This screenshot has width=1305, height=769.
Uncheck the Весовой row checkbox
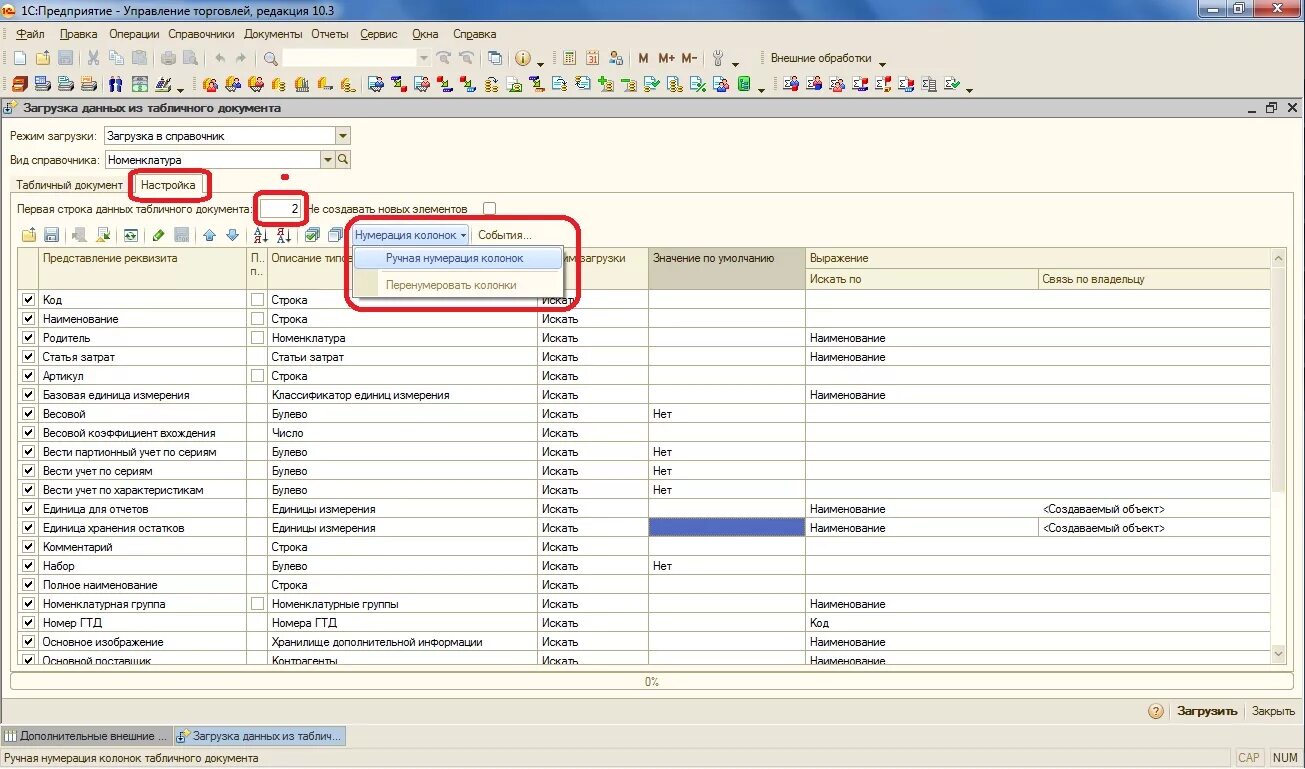pyautogui.click(x=28, y=413)
